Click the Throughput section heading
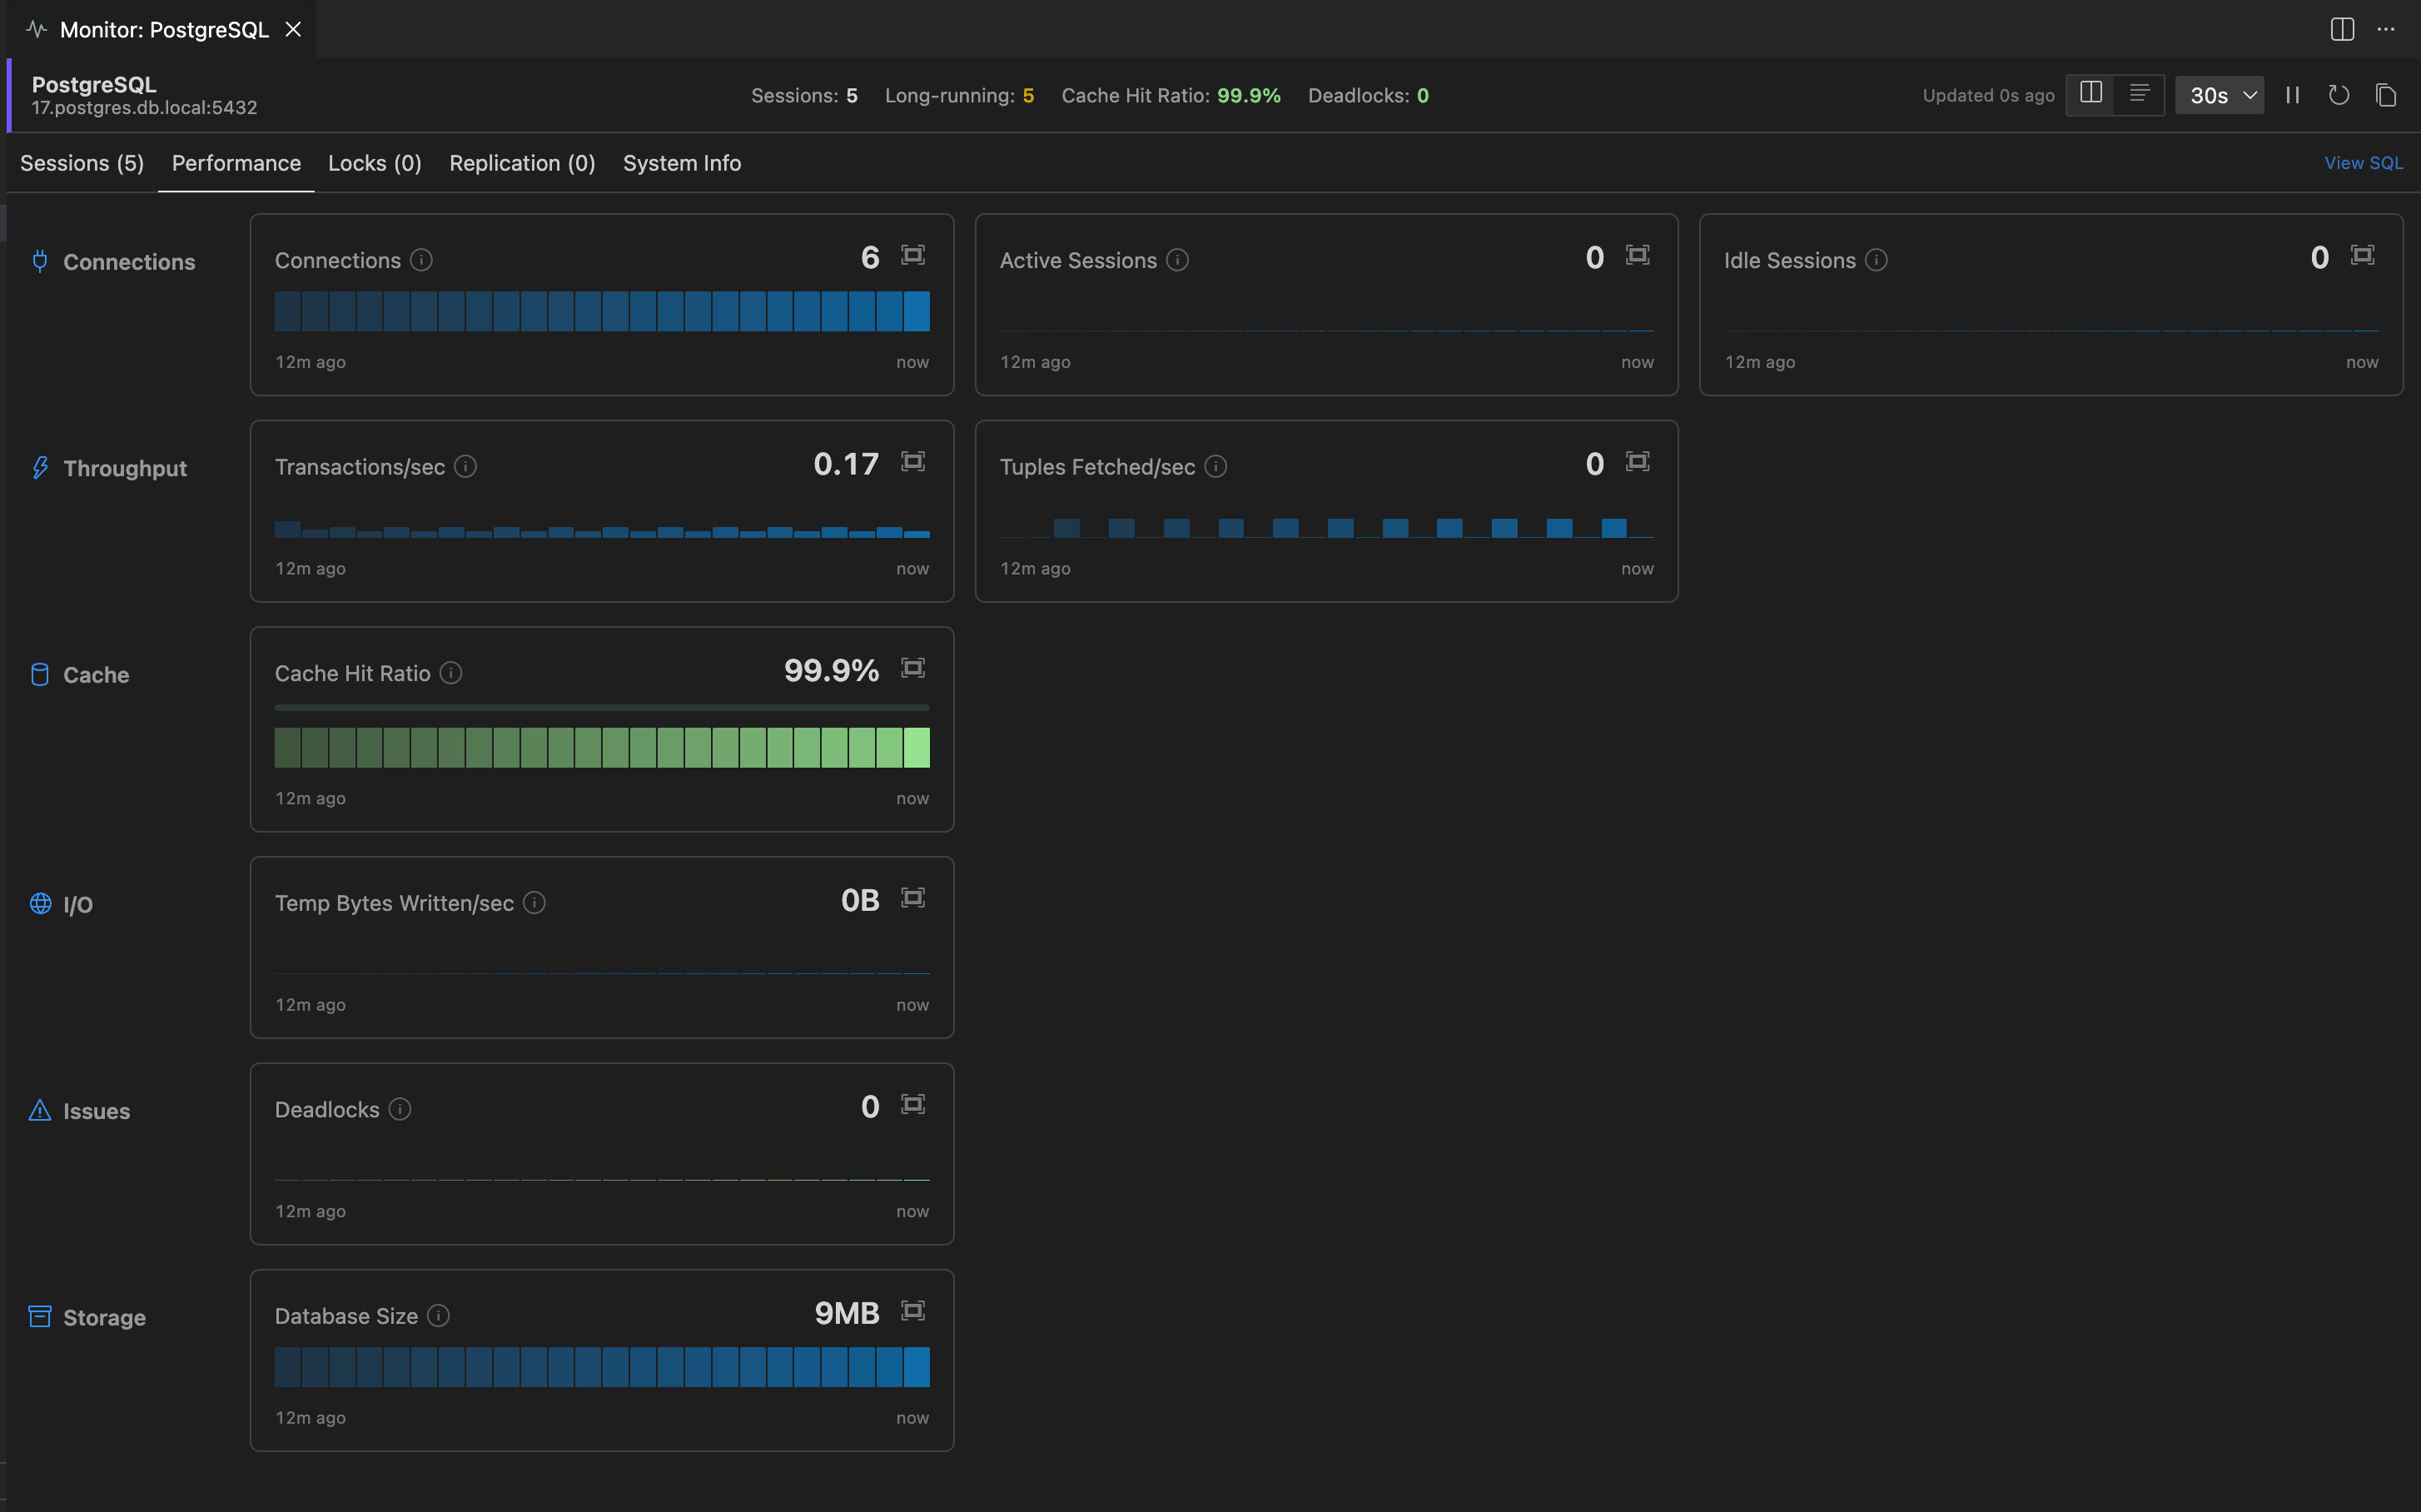2421x1512 pixels. point(125,468)
